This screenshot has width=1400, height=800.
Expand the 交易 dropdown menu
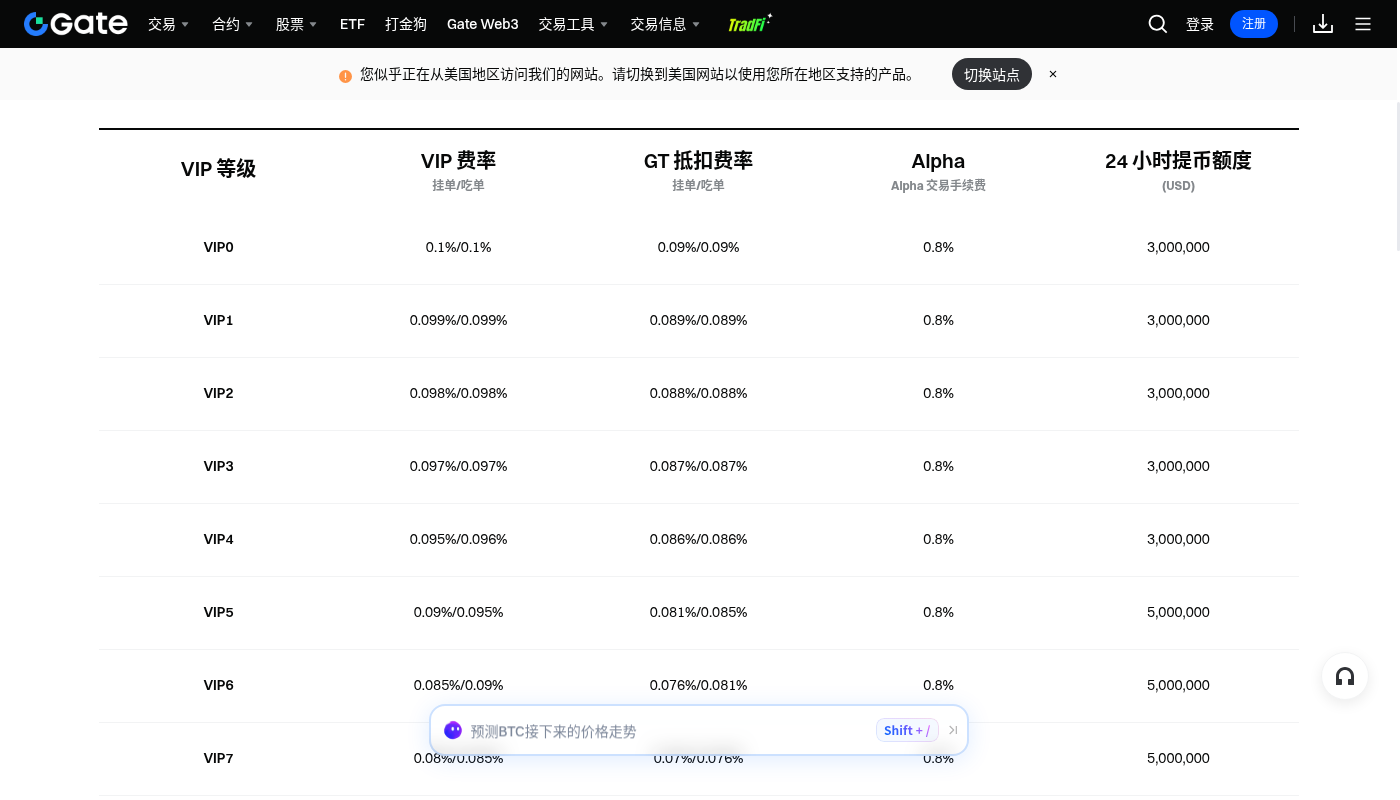click(169, 24)
